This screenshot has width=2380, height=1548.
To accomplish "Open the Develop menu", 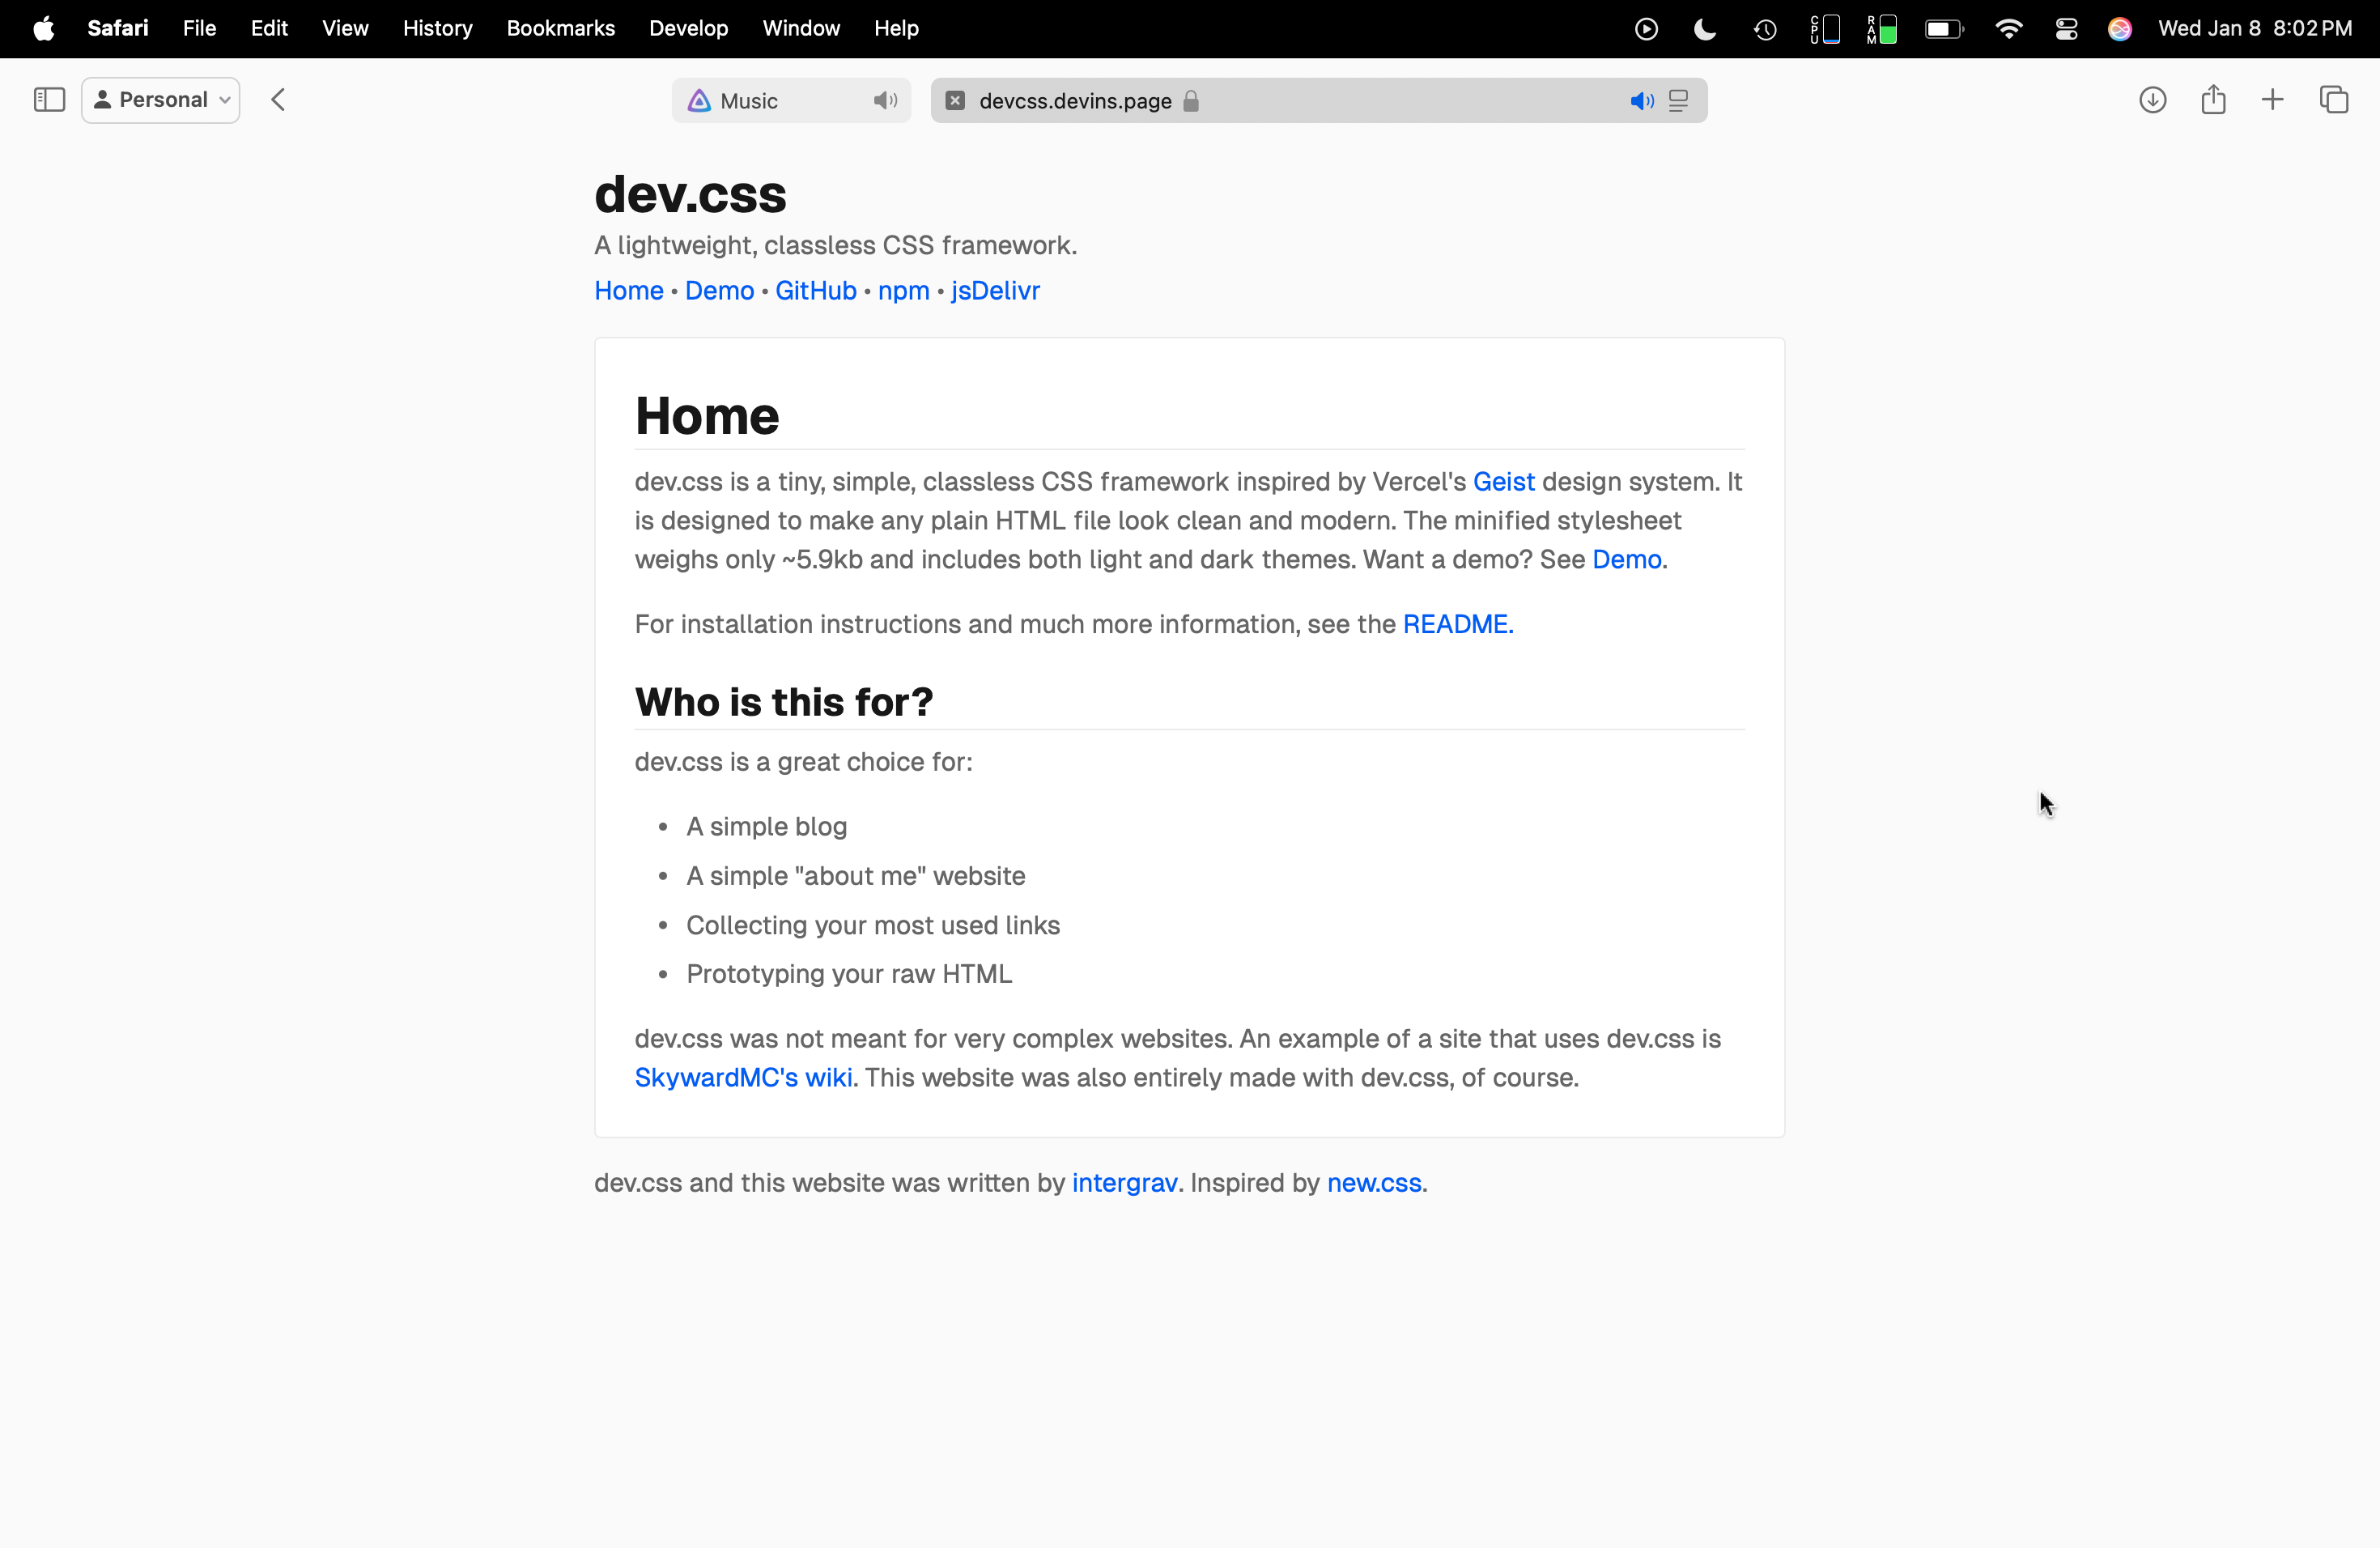I will [x=688, y=28].
